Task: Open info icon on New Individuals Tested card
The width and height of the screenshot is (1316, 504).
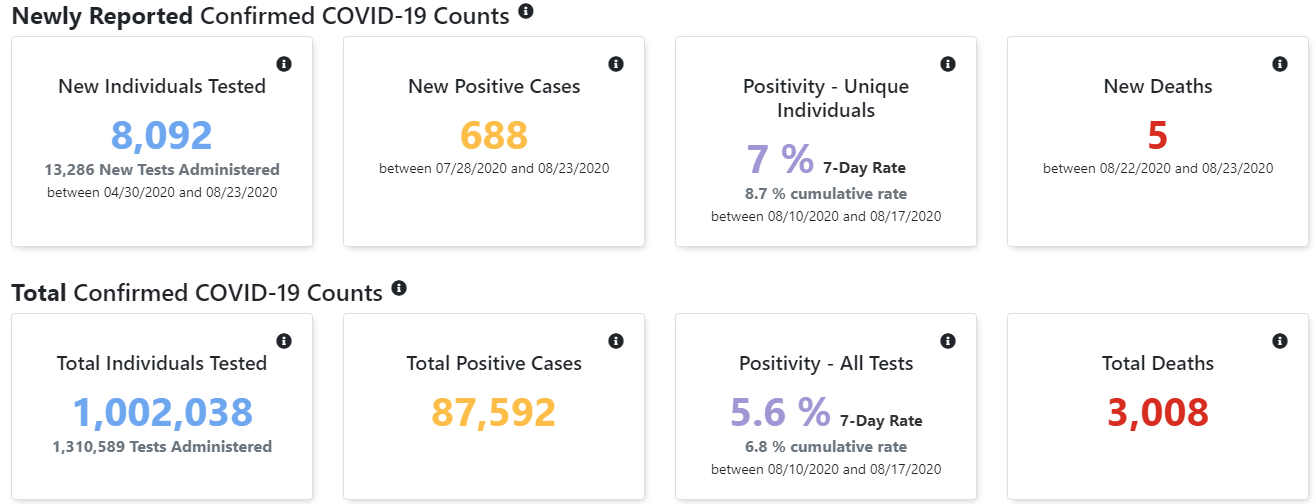Action: (284, 64)
